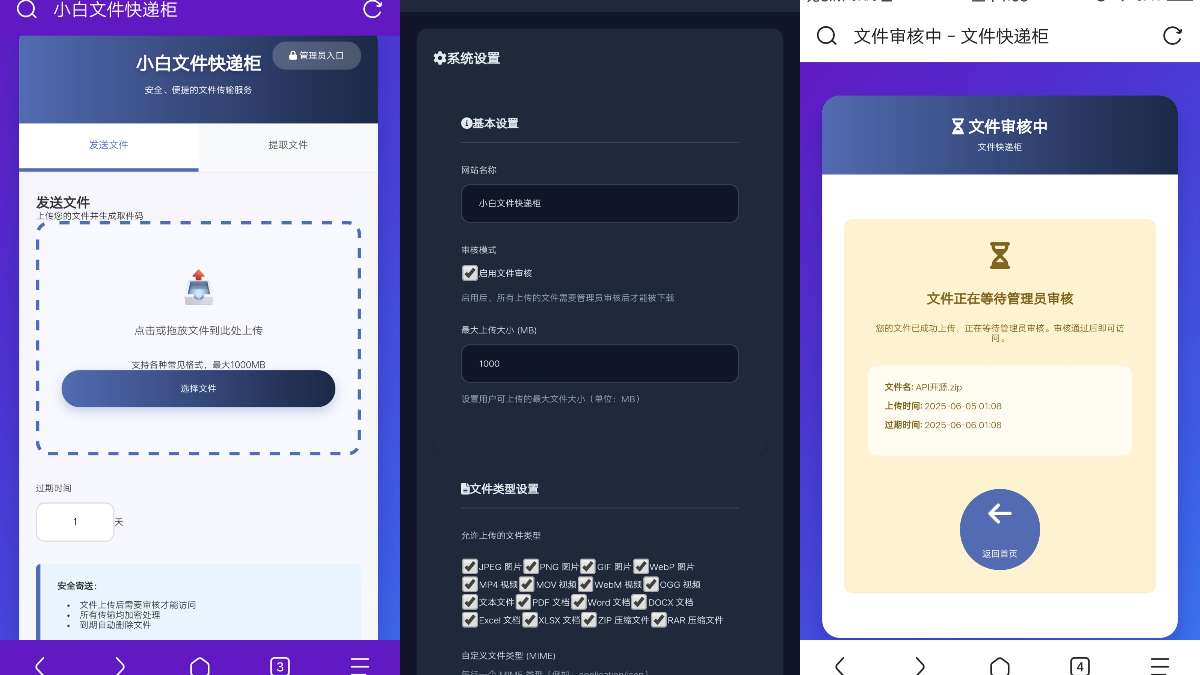Disable the RAR 压缩文件 file type

[659, 620]
